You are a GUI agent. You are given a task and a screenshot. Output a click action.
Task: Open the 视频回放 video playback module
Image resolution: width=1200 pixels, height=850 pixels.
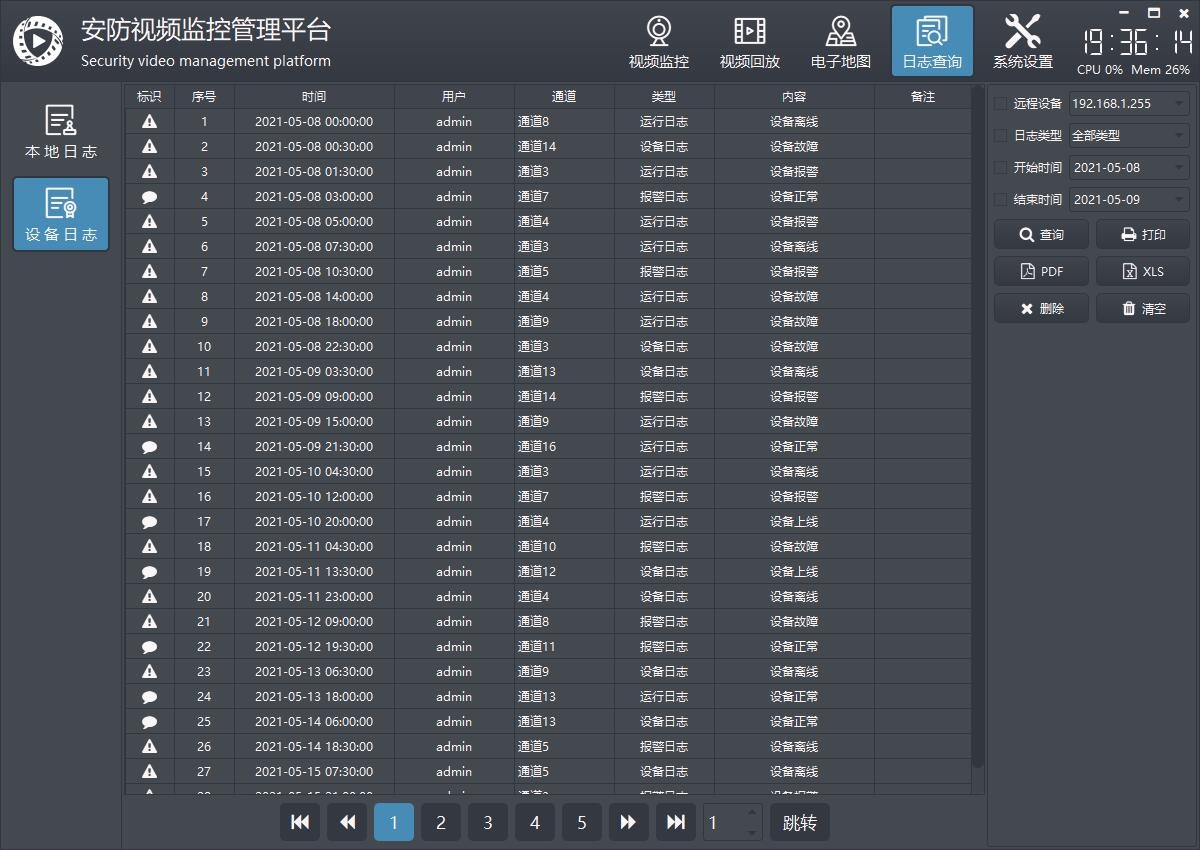click(x=749, y=42)
